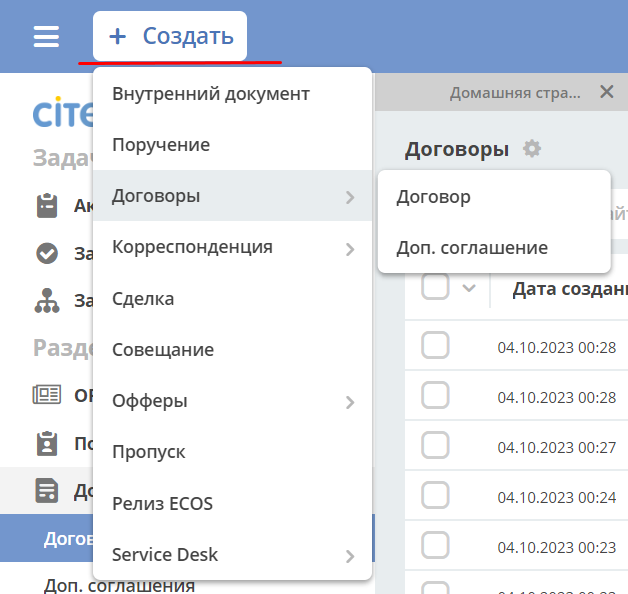Tick the select-all checkbox in the table header
The width and height of the screenshot is (628, 594).
435,286
